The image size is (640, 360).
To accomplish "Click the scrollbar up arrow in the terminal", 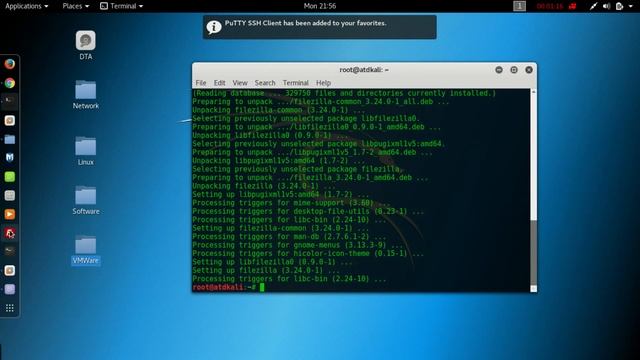I will click(x=533, y=92).
